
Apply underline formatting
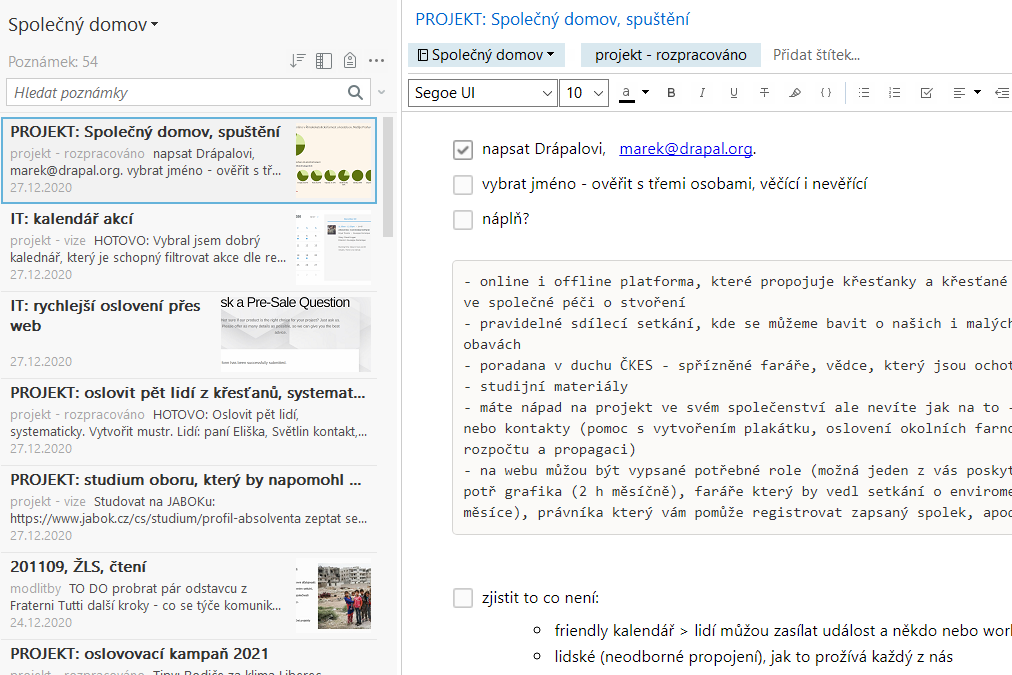coord(733,93)
